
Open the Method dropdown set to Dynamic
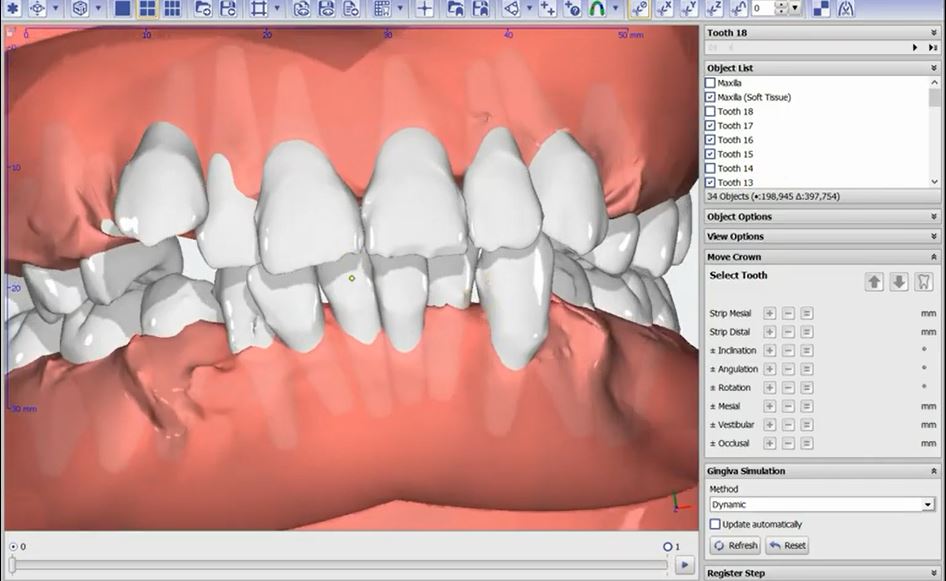821,505
